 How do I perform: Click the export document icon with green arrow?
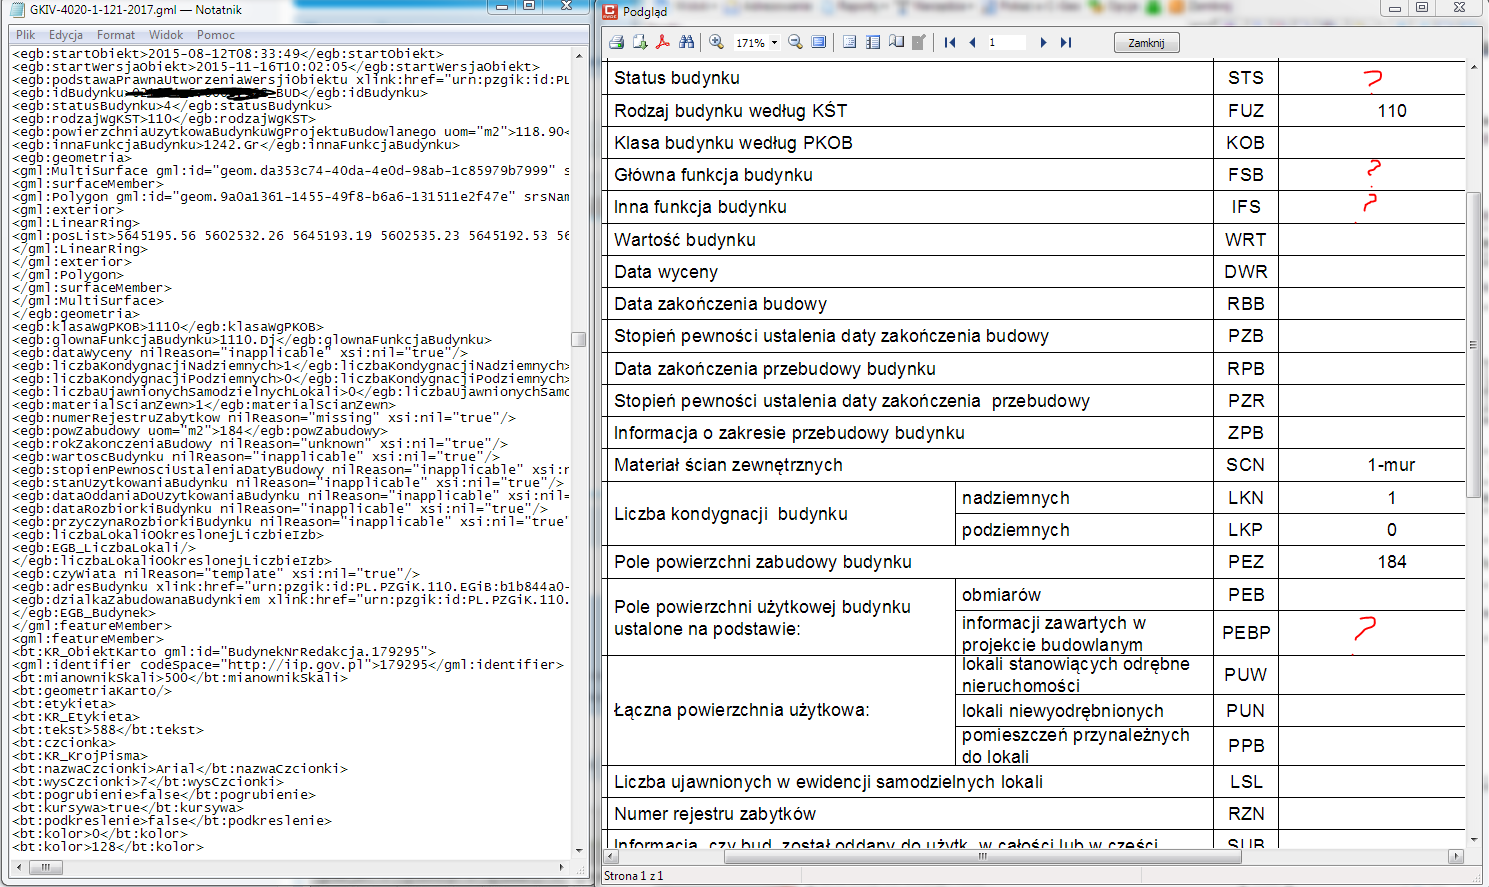click(x=640, y=42)
